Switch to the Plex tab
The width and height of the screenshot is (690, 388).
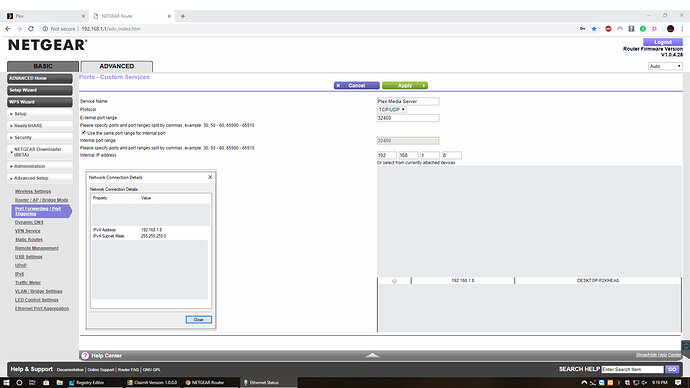tap(46, 16)
